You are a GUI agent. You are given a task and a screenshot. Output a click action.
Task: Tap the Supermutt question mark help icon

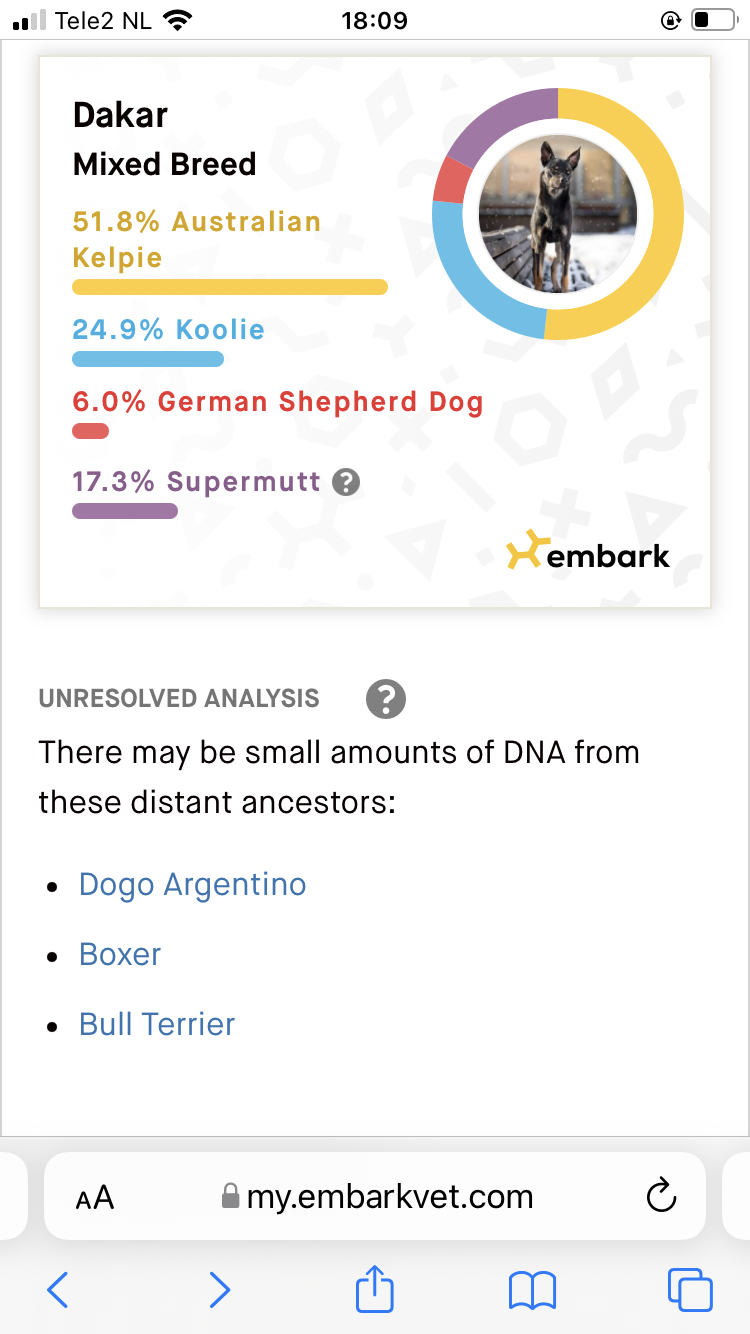pos(346,483)
